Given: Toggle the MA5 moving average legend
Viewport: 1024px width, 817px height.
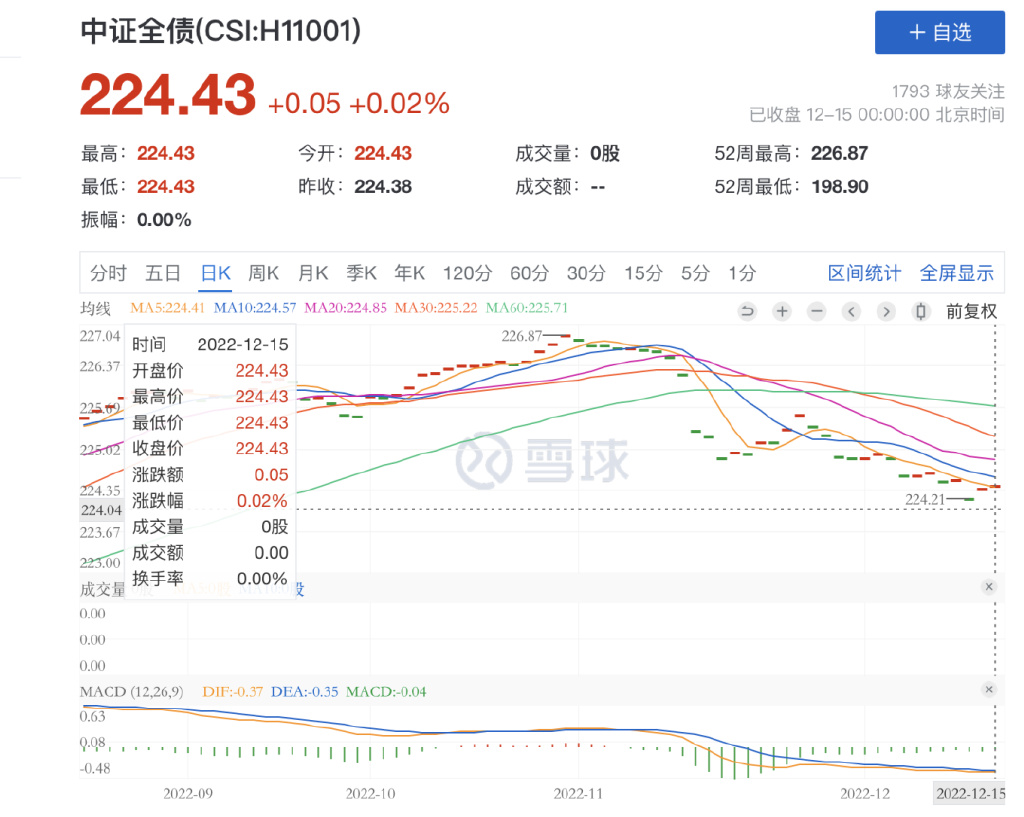Looking at the screenshot, I should point(166,309).
